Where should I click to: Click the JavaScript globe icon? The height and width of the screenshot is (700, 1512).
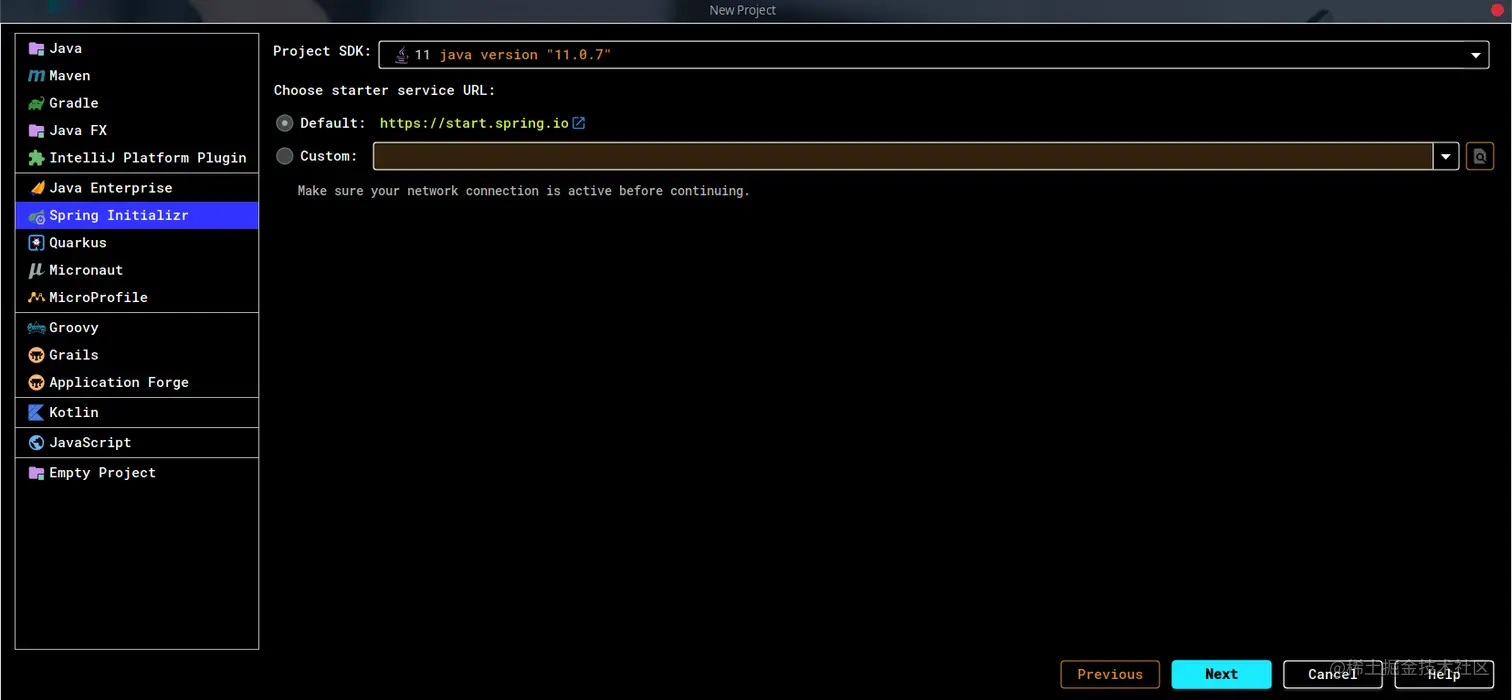(36, 442)
